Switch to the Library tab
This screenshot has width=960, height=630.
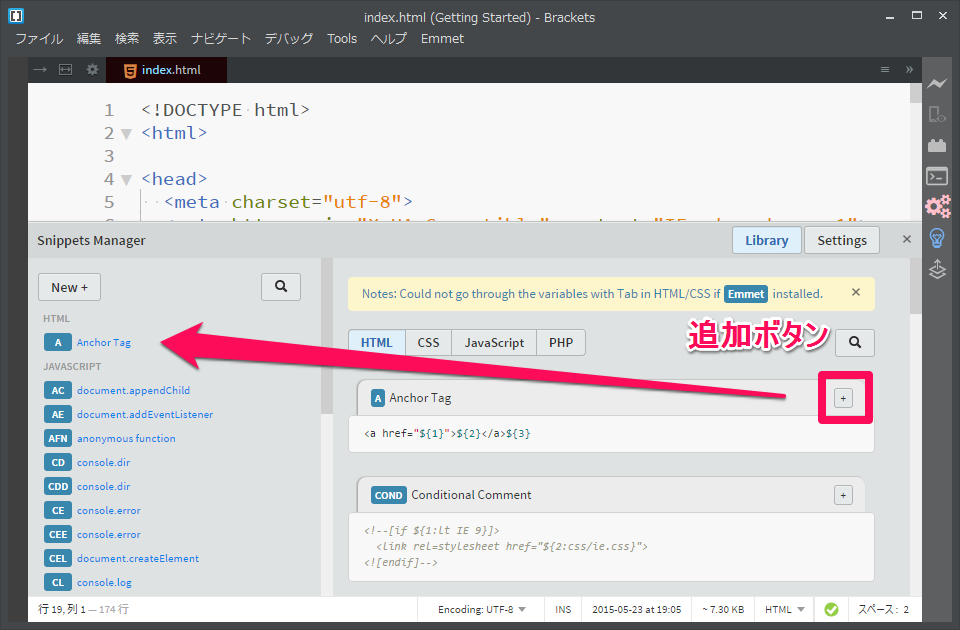767,240
